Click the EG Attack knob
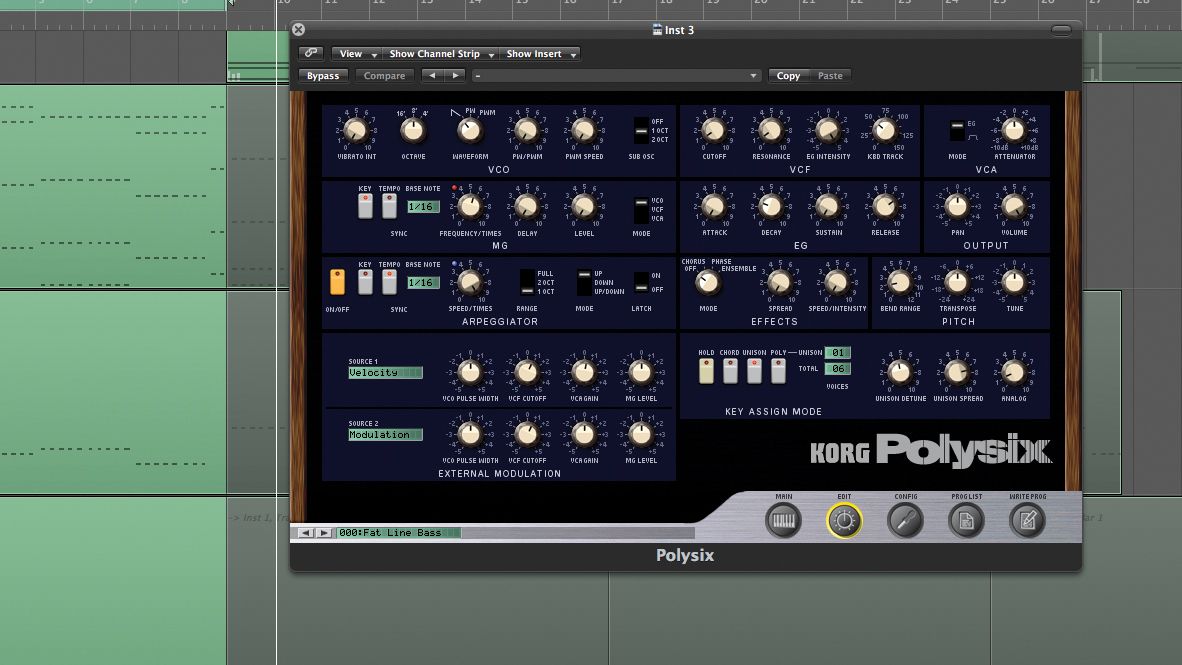The image size is (1182, 665). click(713, 206)
